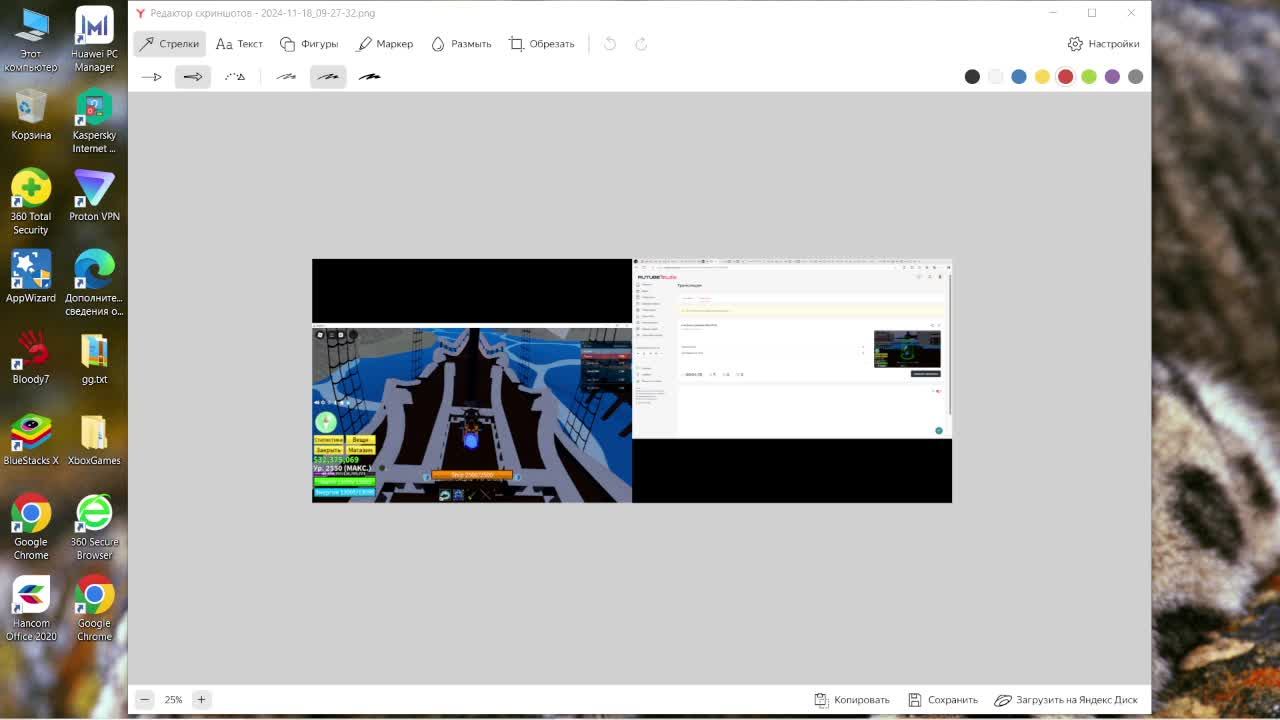Open Proton VPN desktop icon
The width and height of the screenshot is (1280, 720).
[94, 195]
